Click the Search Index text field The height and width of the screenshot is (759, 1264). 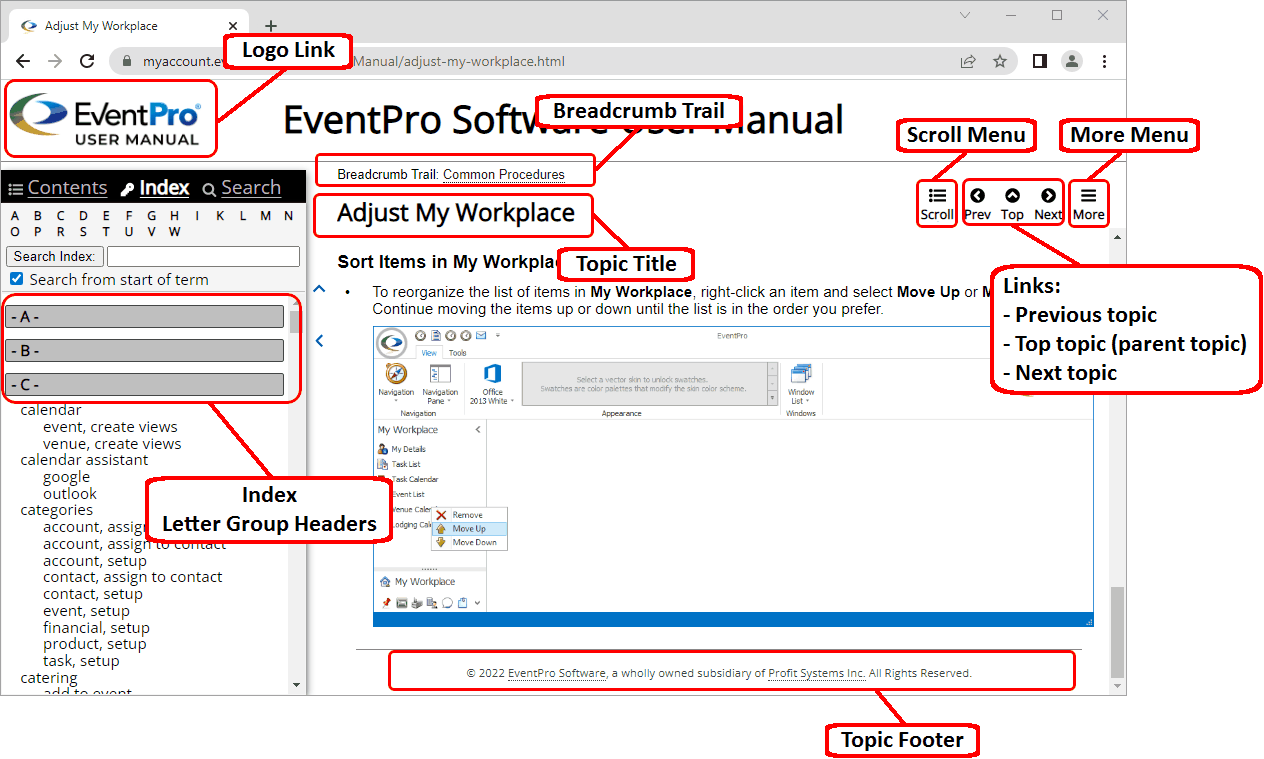203,257
